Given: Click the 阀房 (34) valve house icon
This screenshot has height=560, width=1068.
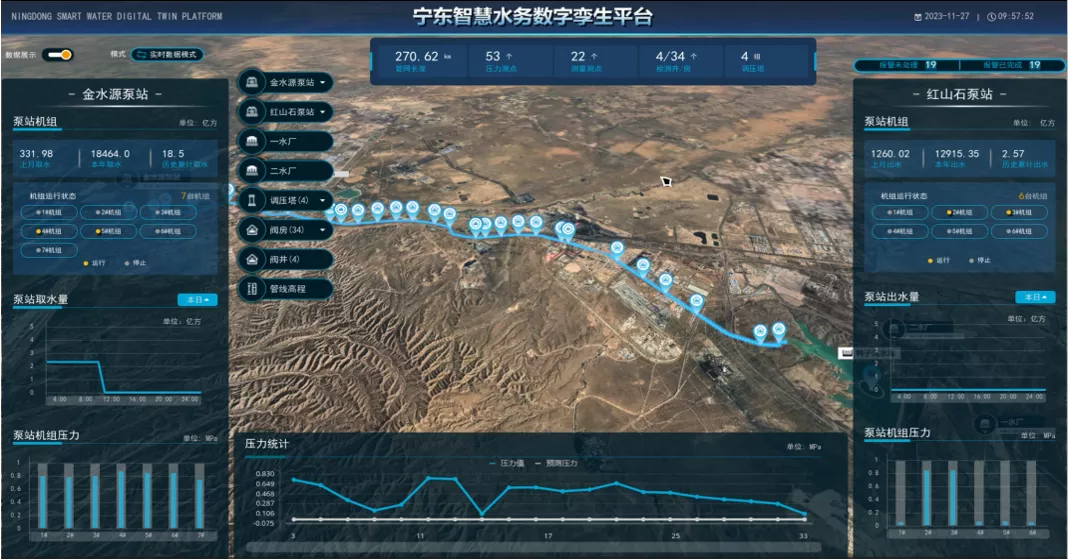Looking at the screenshot, I should pyautogui.click(x=251, y=230).
